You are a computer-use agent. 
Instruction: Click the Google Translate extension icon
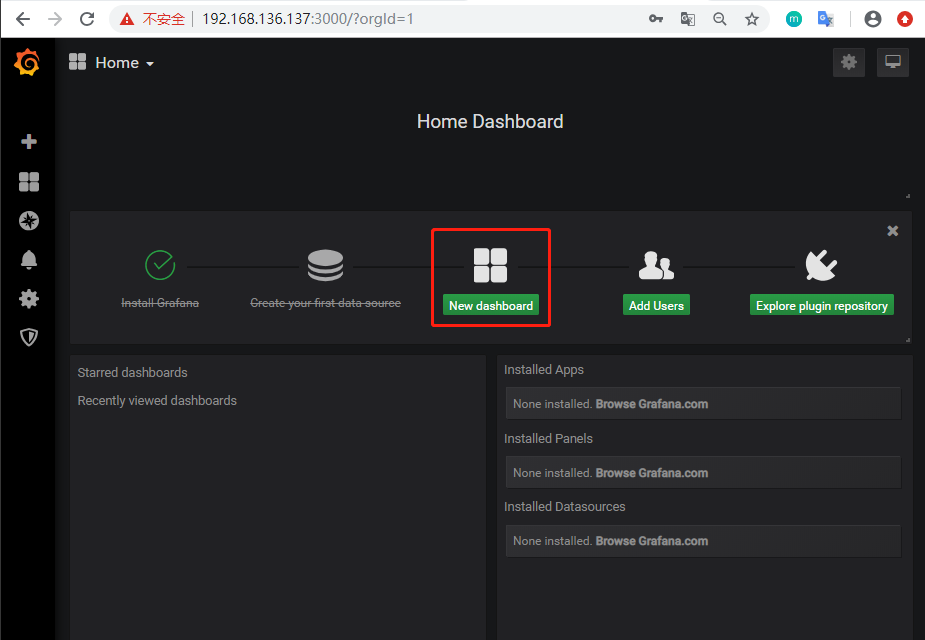(x=825, y=19)
